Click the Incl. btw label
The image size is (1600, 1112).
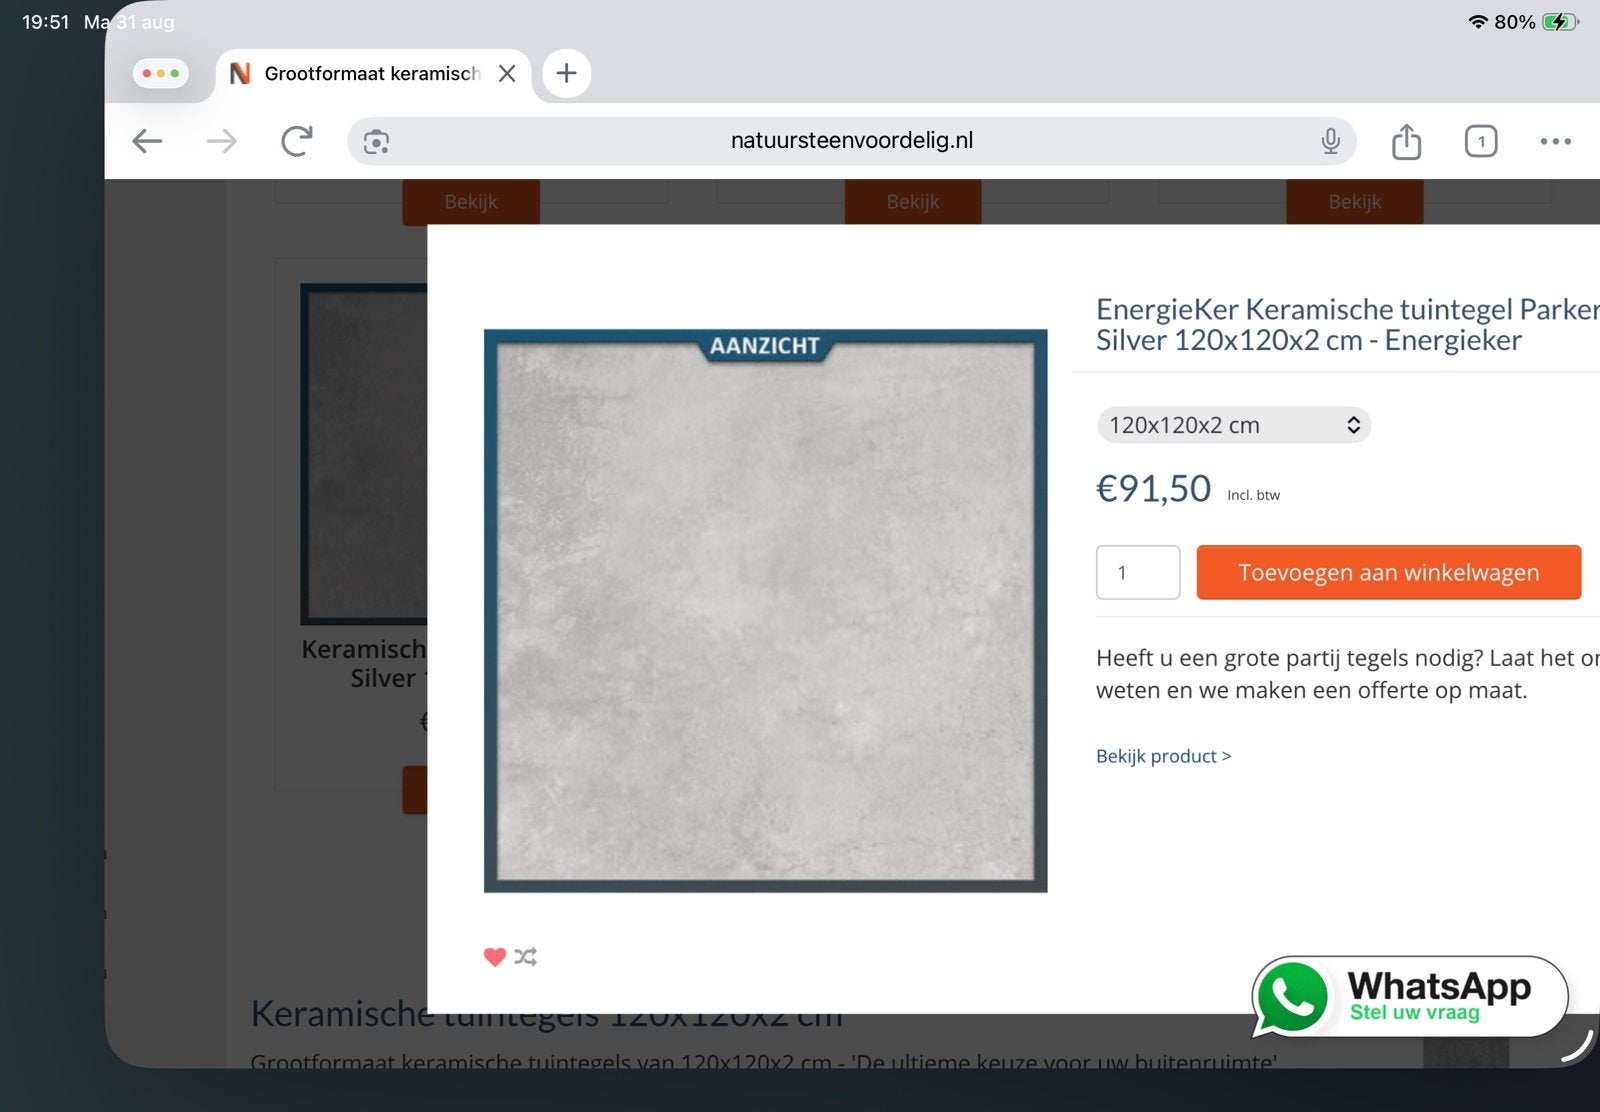click(x=1253, y=495)
